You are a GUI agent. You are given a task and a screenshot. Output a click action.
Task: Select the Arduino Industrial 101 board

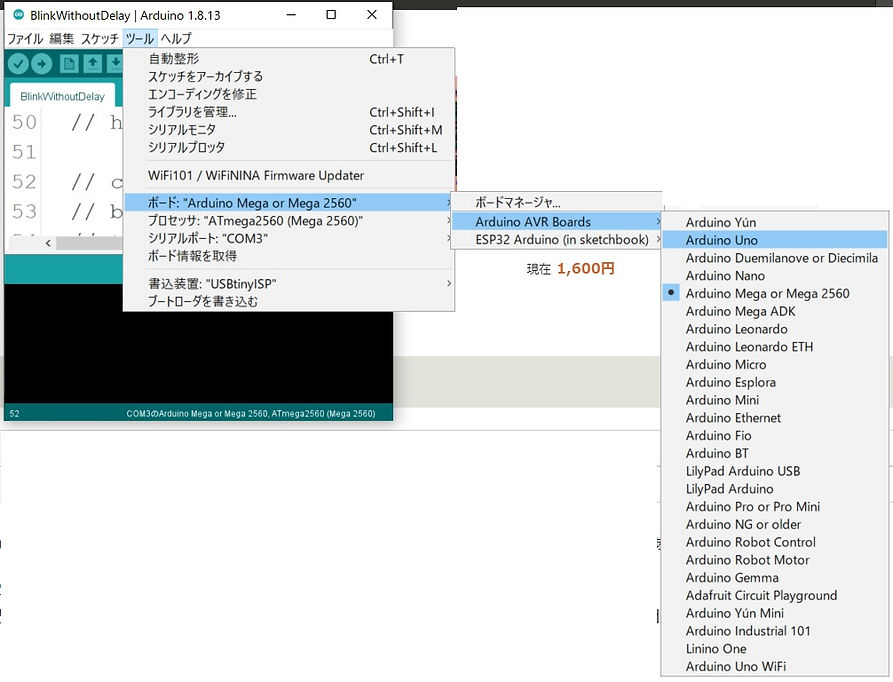pos(775,631)
